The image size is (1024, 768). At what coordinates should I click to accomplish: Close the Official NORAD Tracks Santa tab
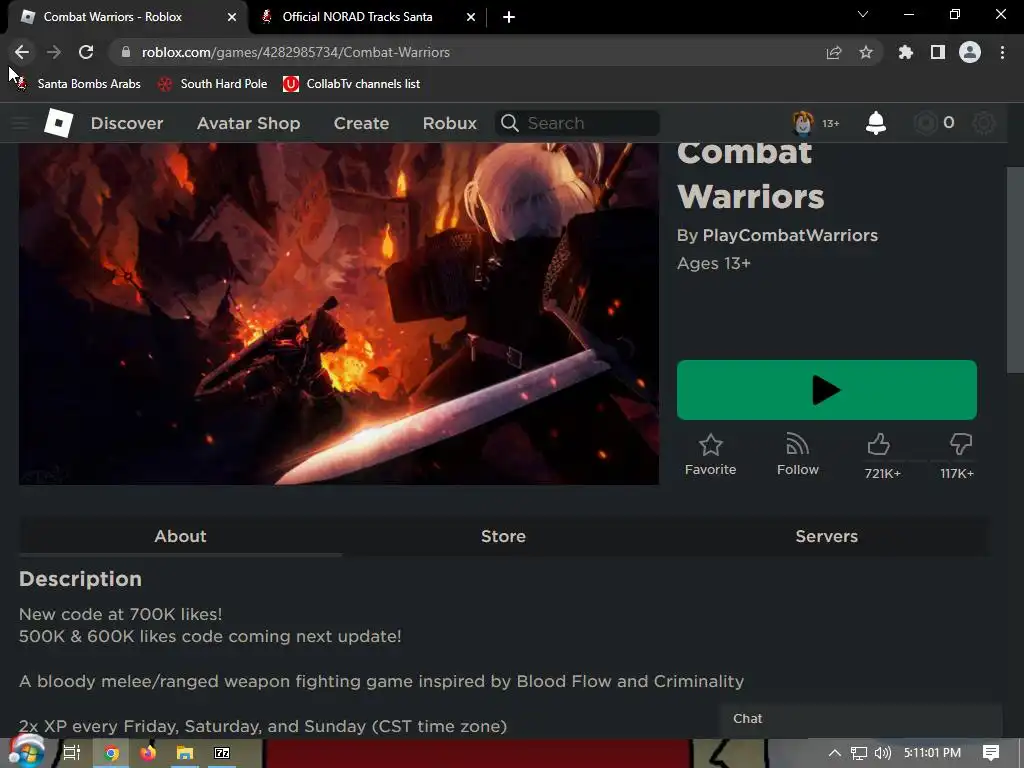pos(471,17)
